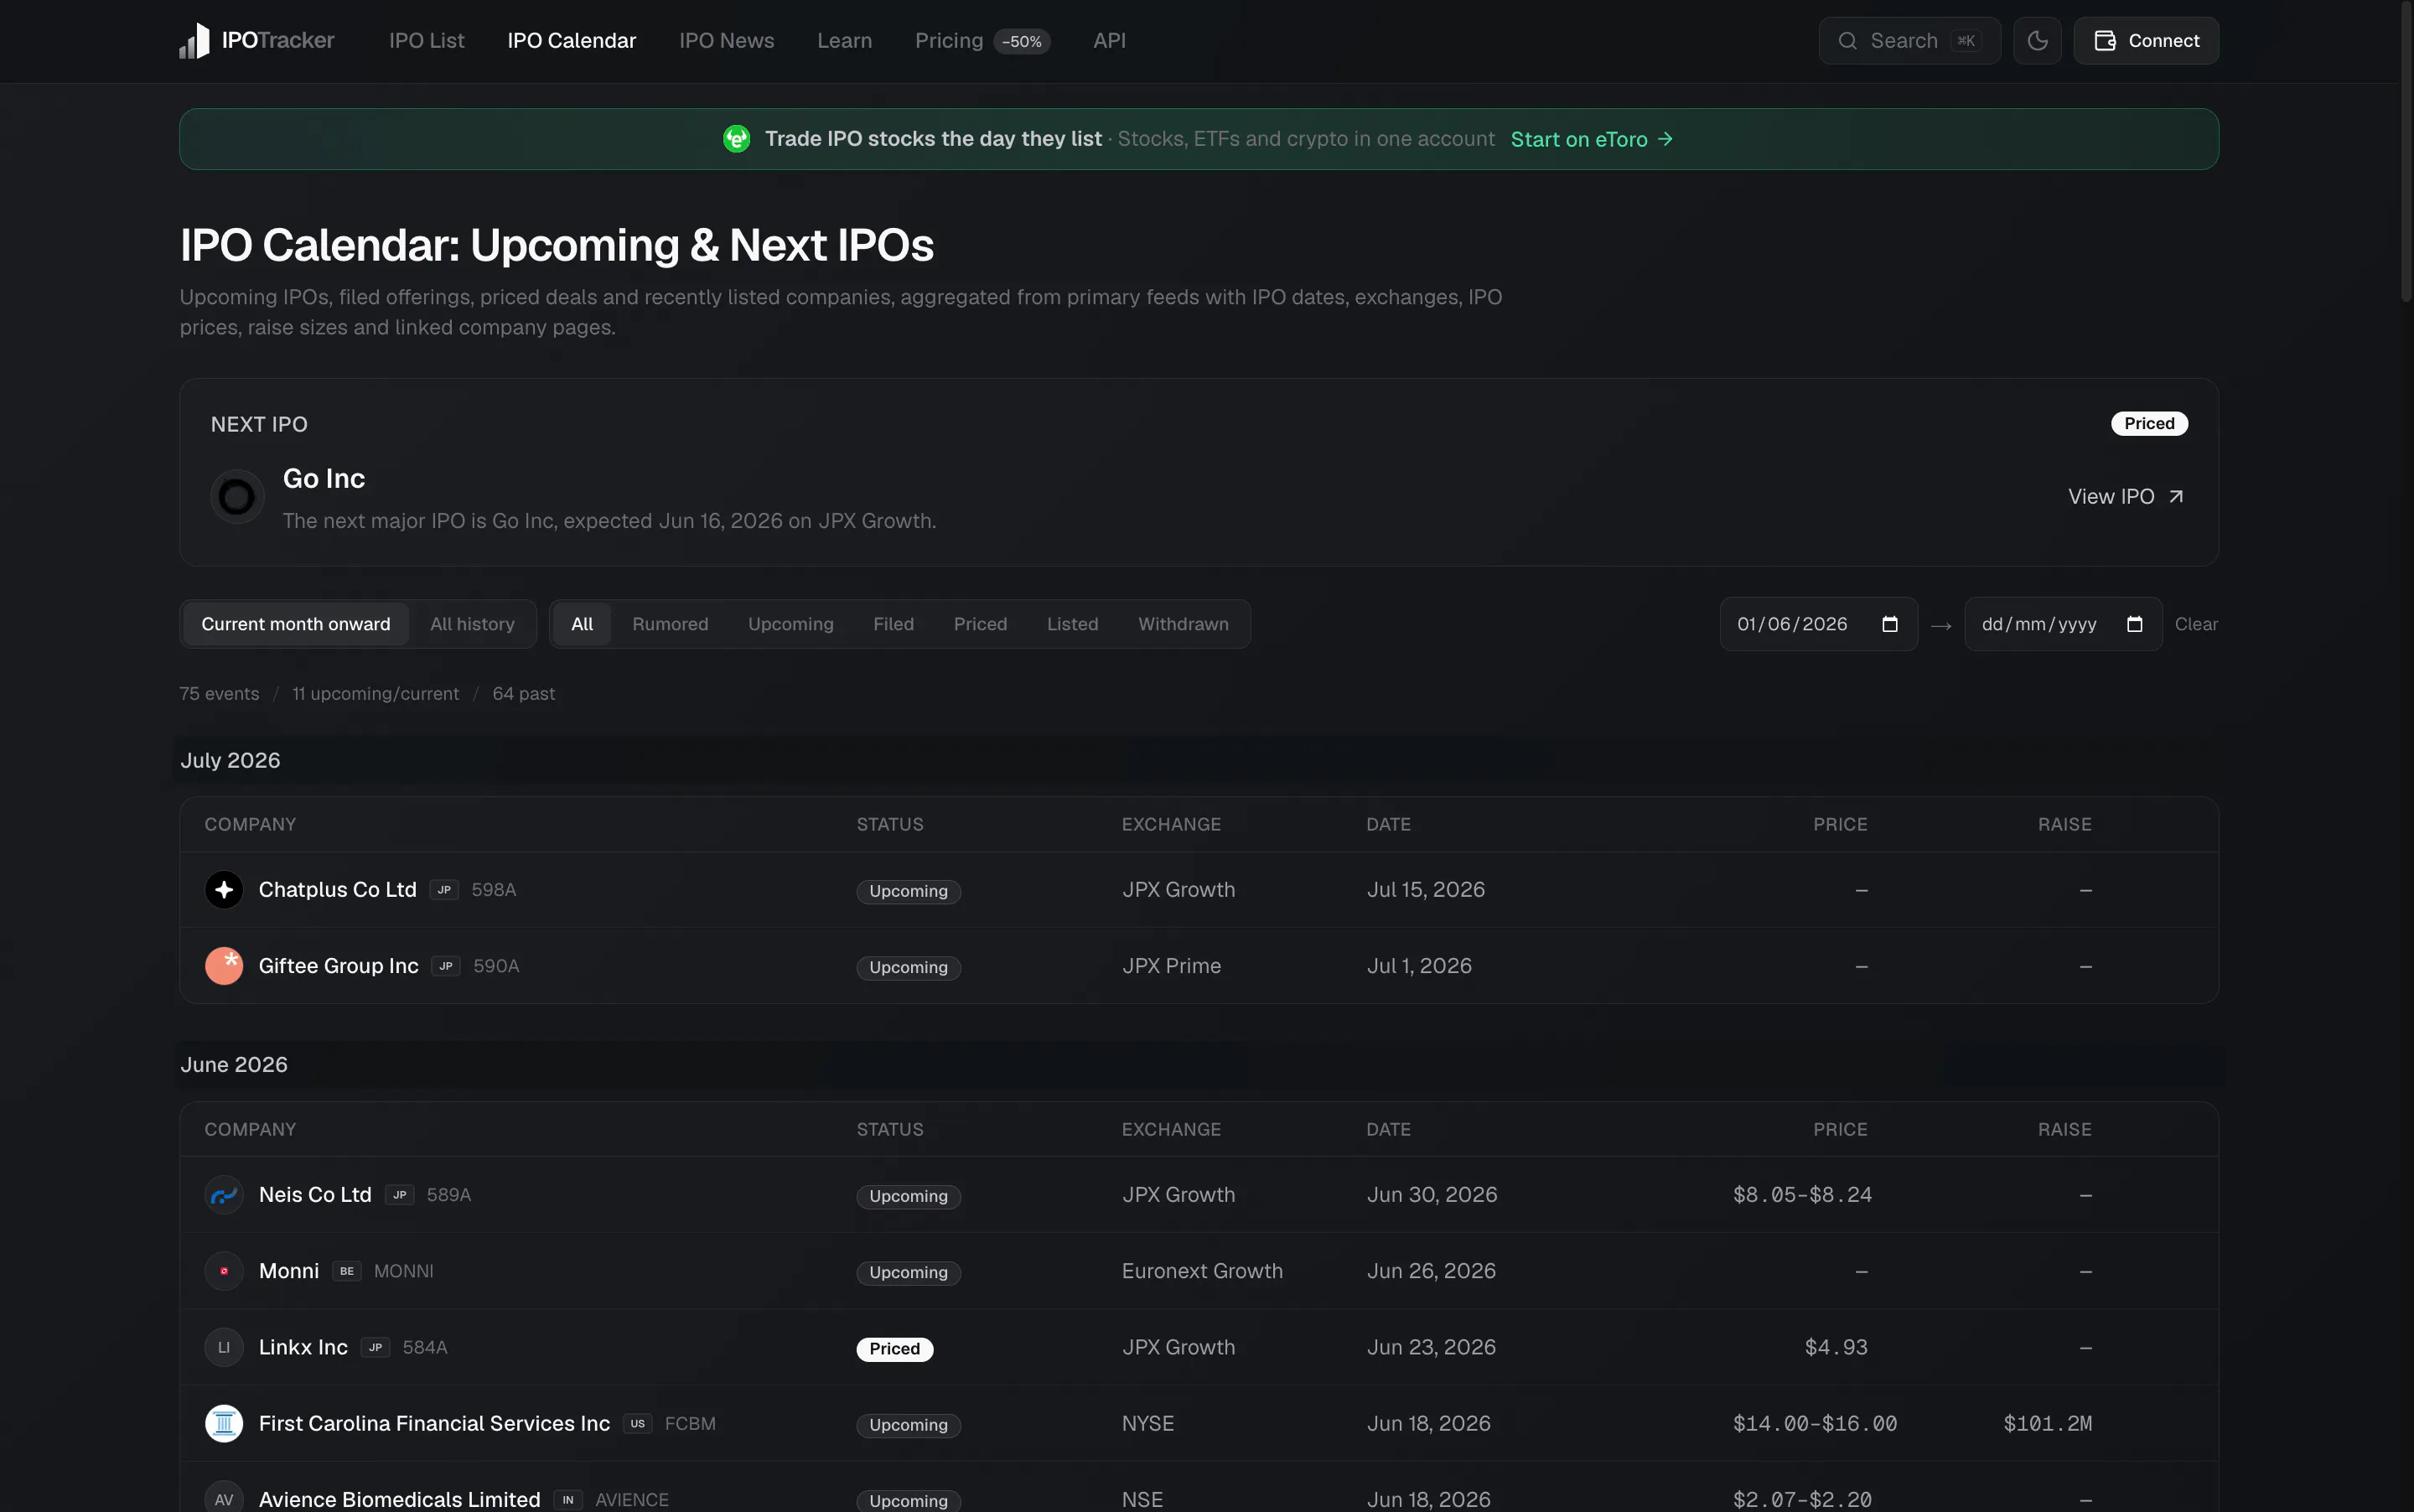The height and width of the screenshot is (1512, 2414).
Task: Open the API nav link
Action: point(1109,41)
